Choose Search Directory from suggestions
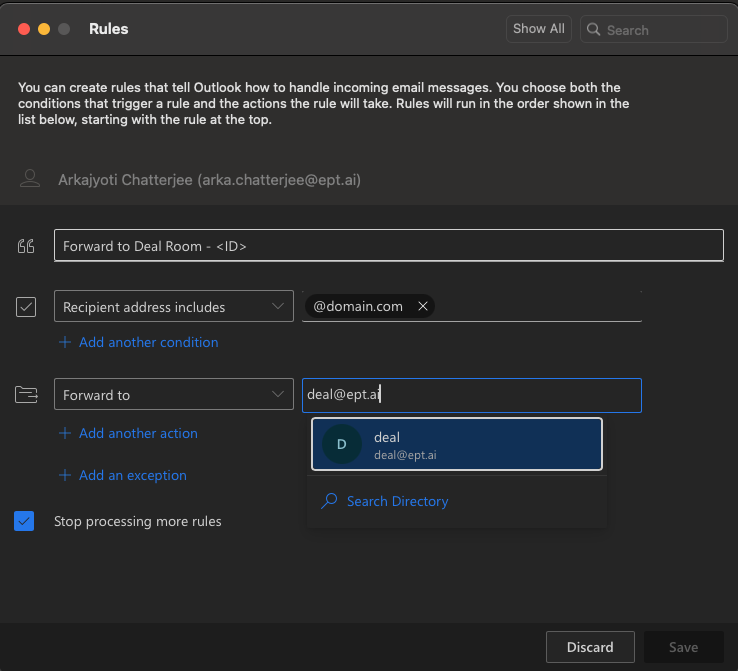 (396, 501)
